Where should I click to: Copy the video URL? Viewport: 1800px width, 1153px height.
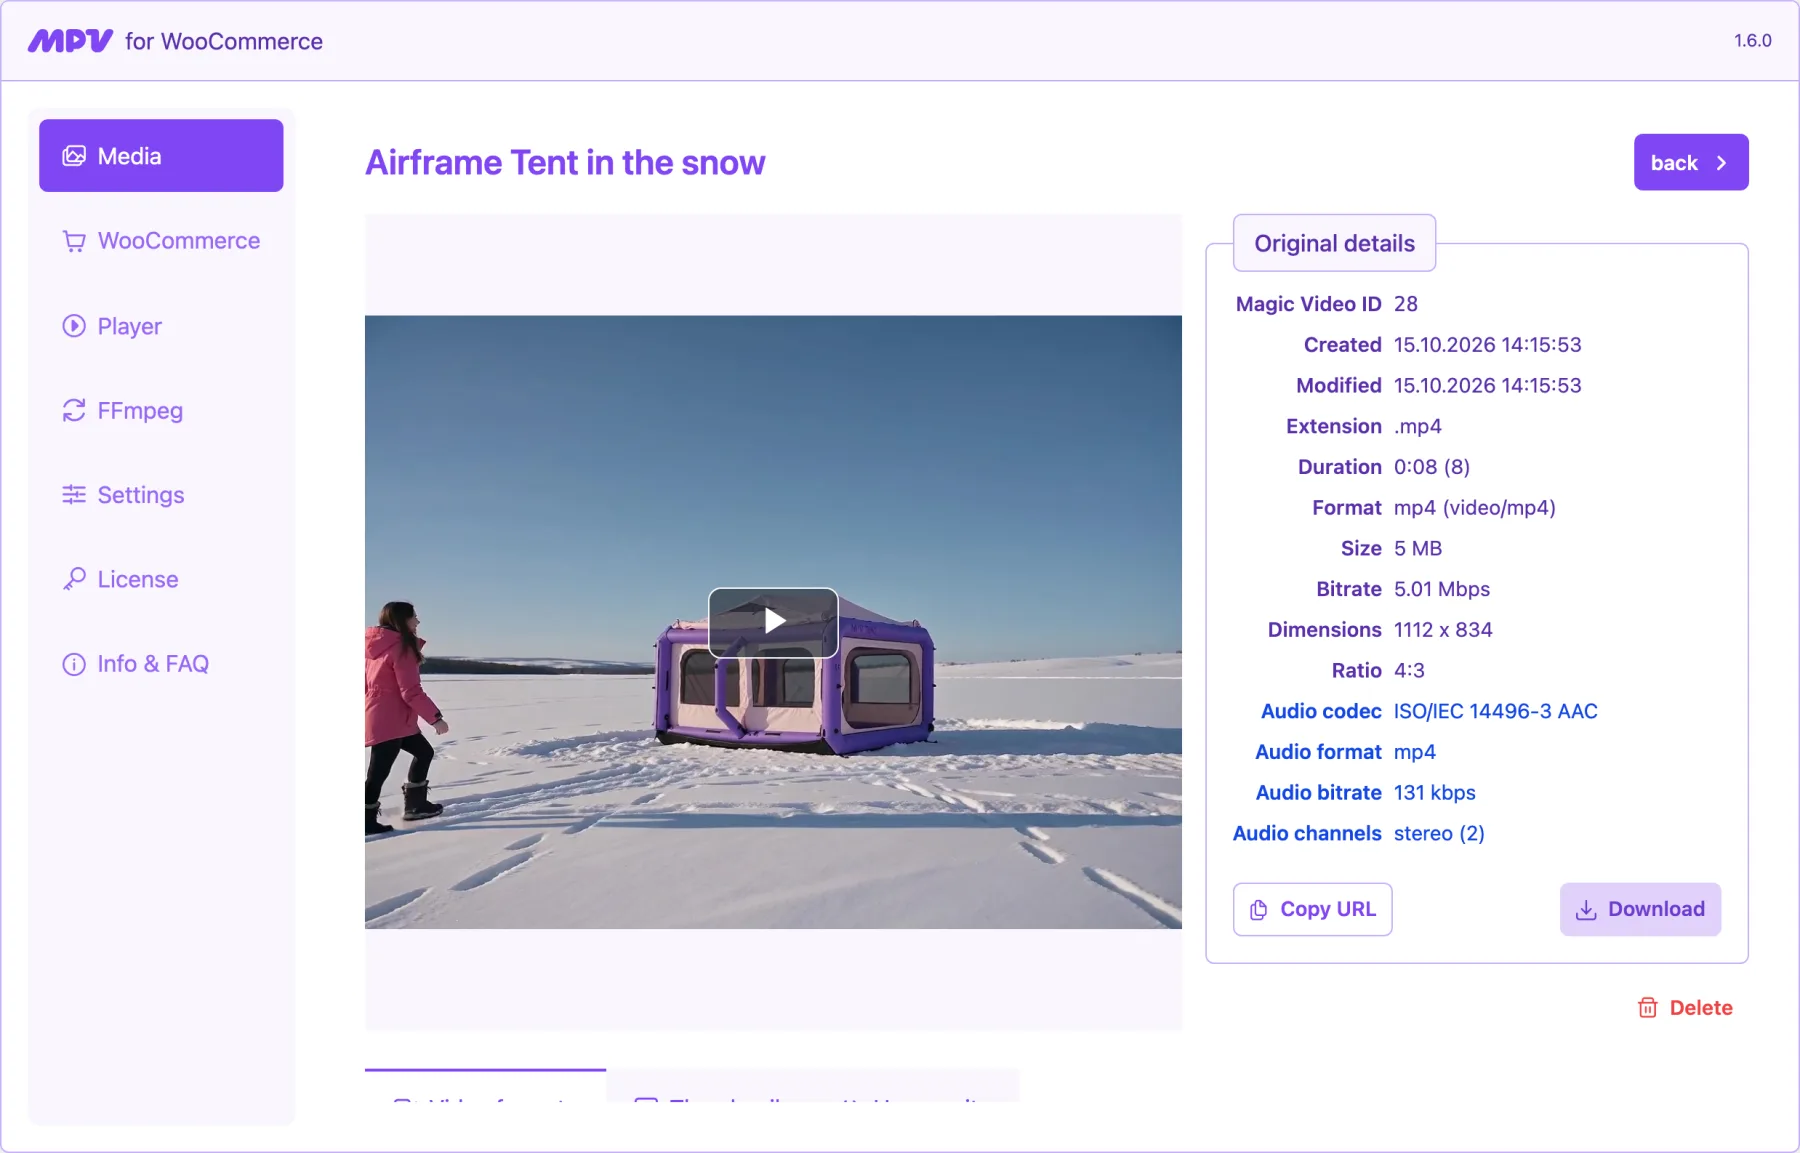coord(1312,909)
